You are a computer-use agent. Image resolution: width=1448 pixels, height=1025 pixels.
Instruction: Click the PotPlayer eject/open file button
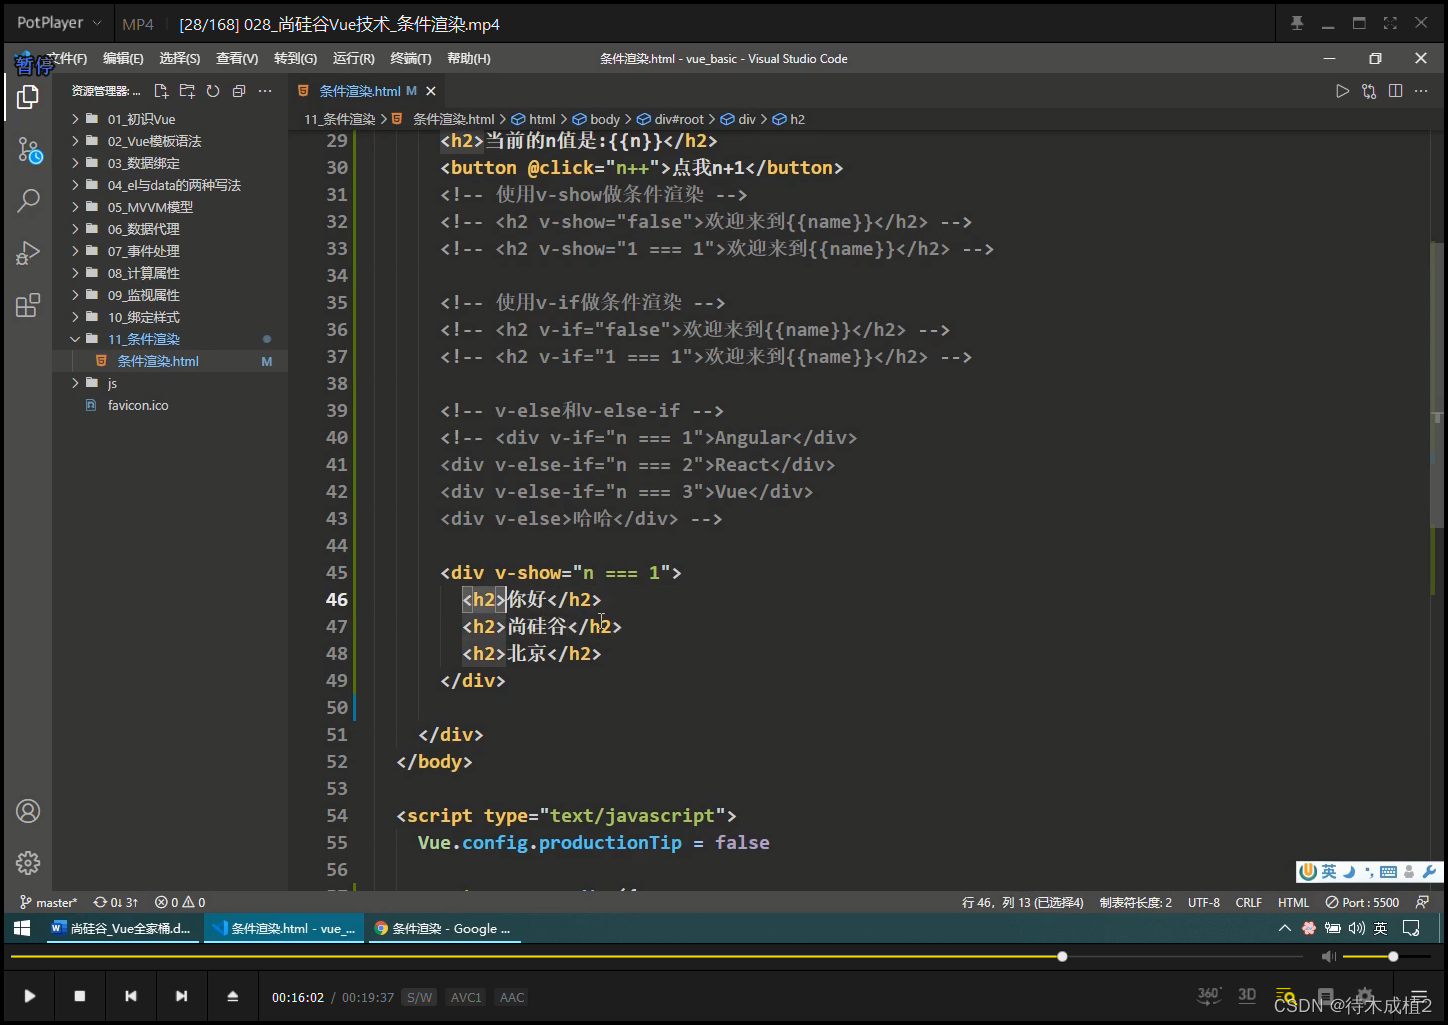click(232, 996)
